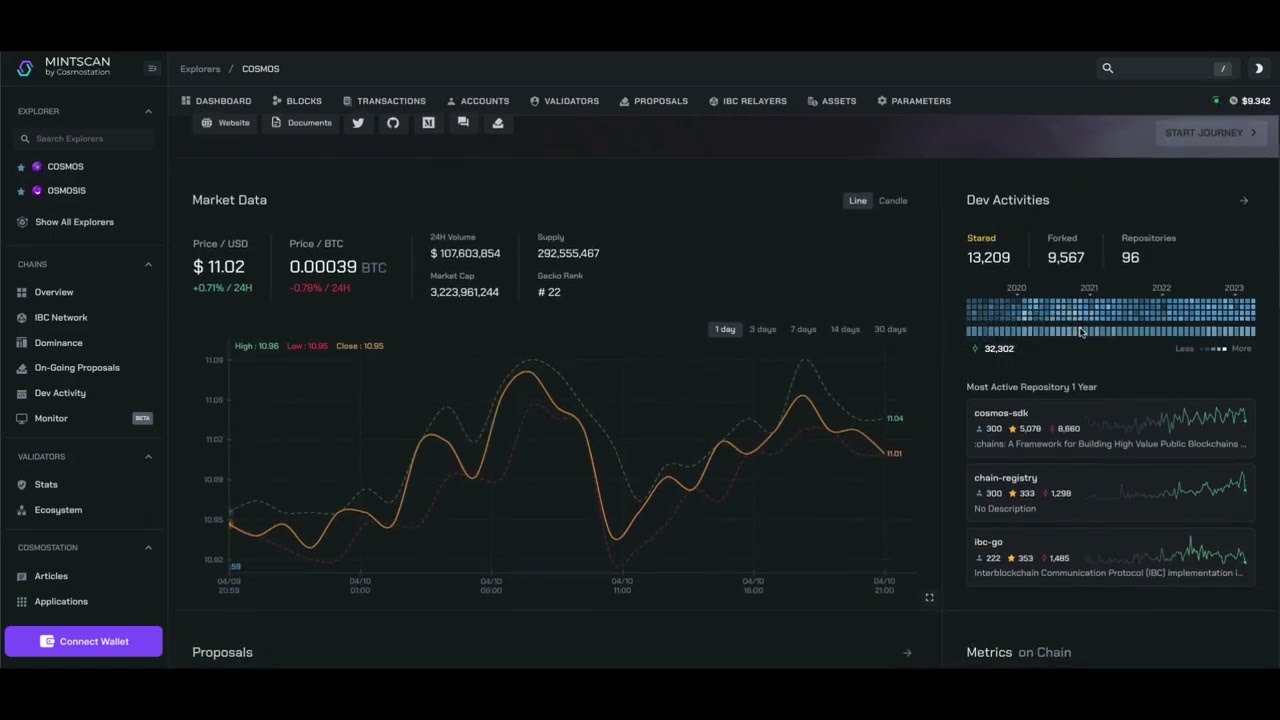Open the ibc-go repository card
Viewport: 1280px width, 720px height.
(1110, 557)
